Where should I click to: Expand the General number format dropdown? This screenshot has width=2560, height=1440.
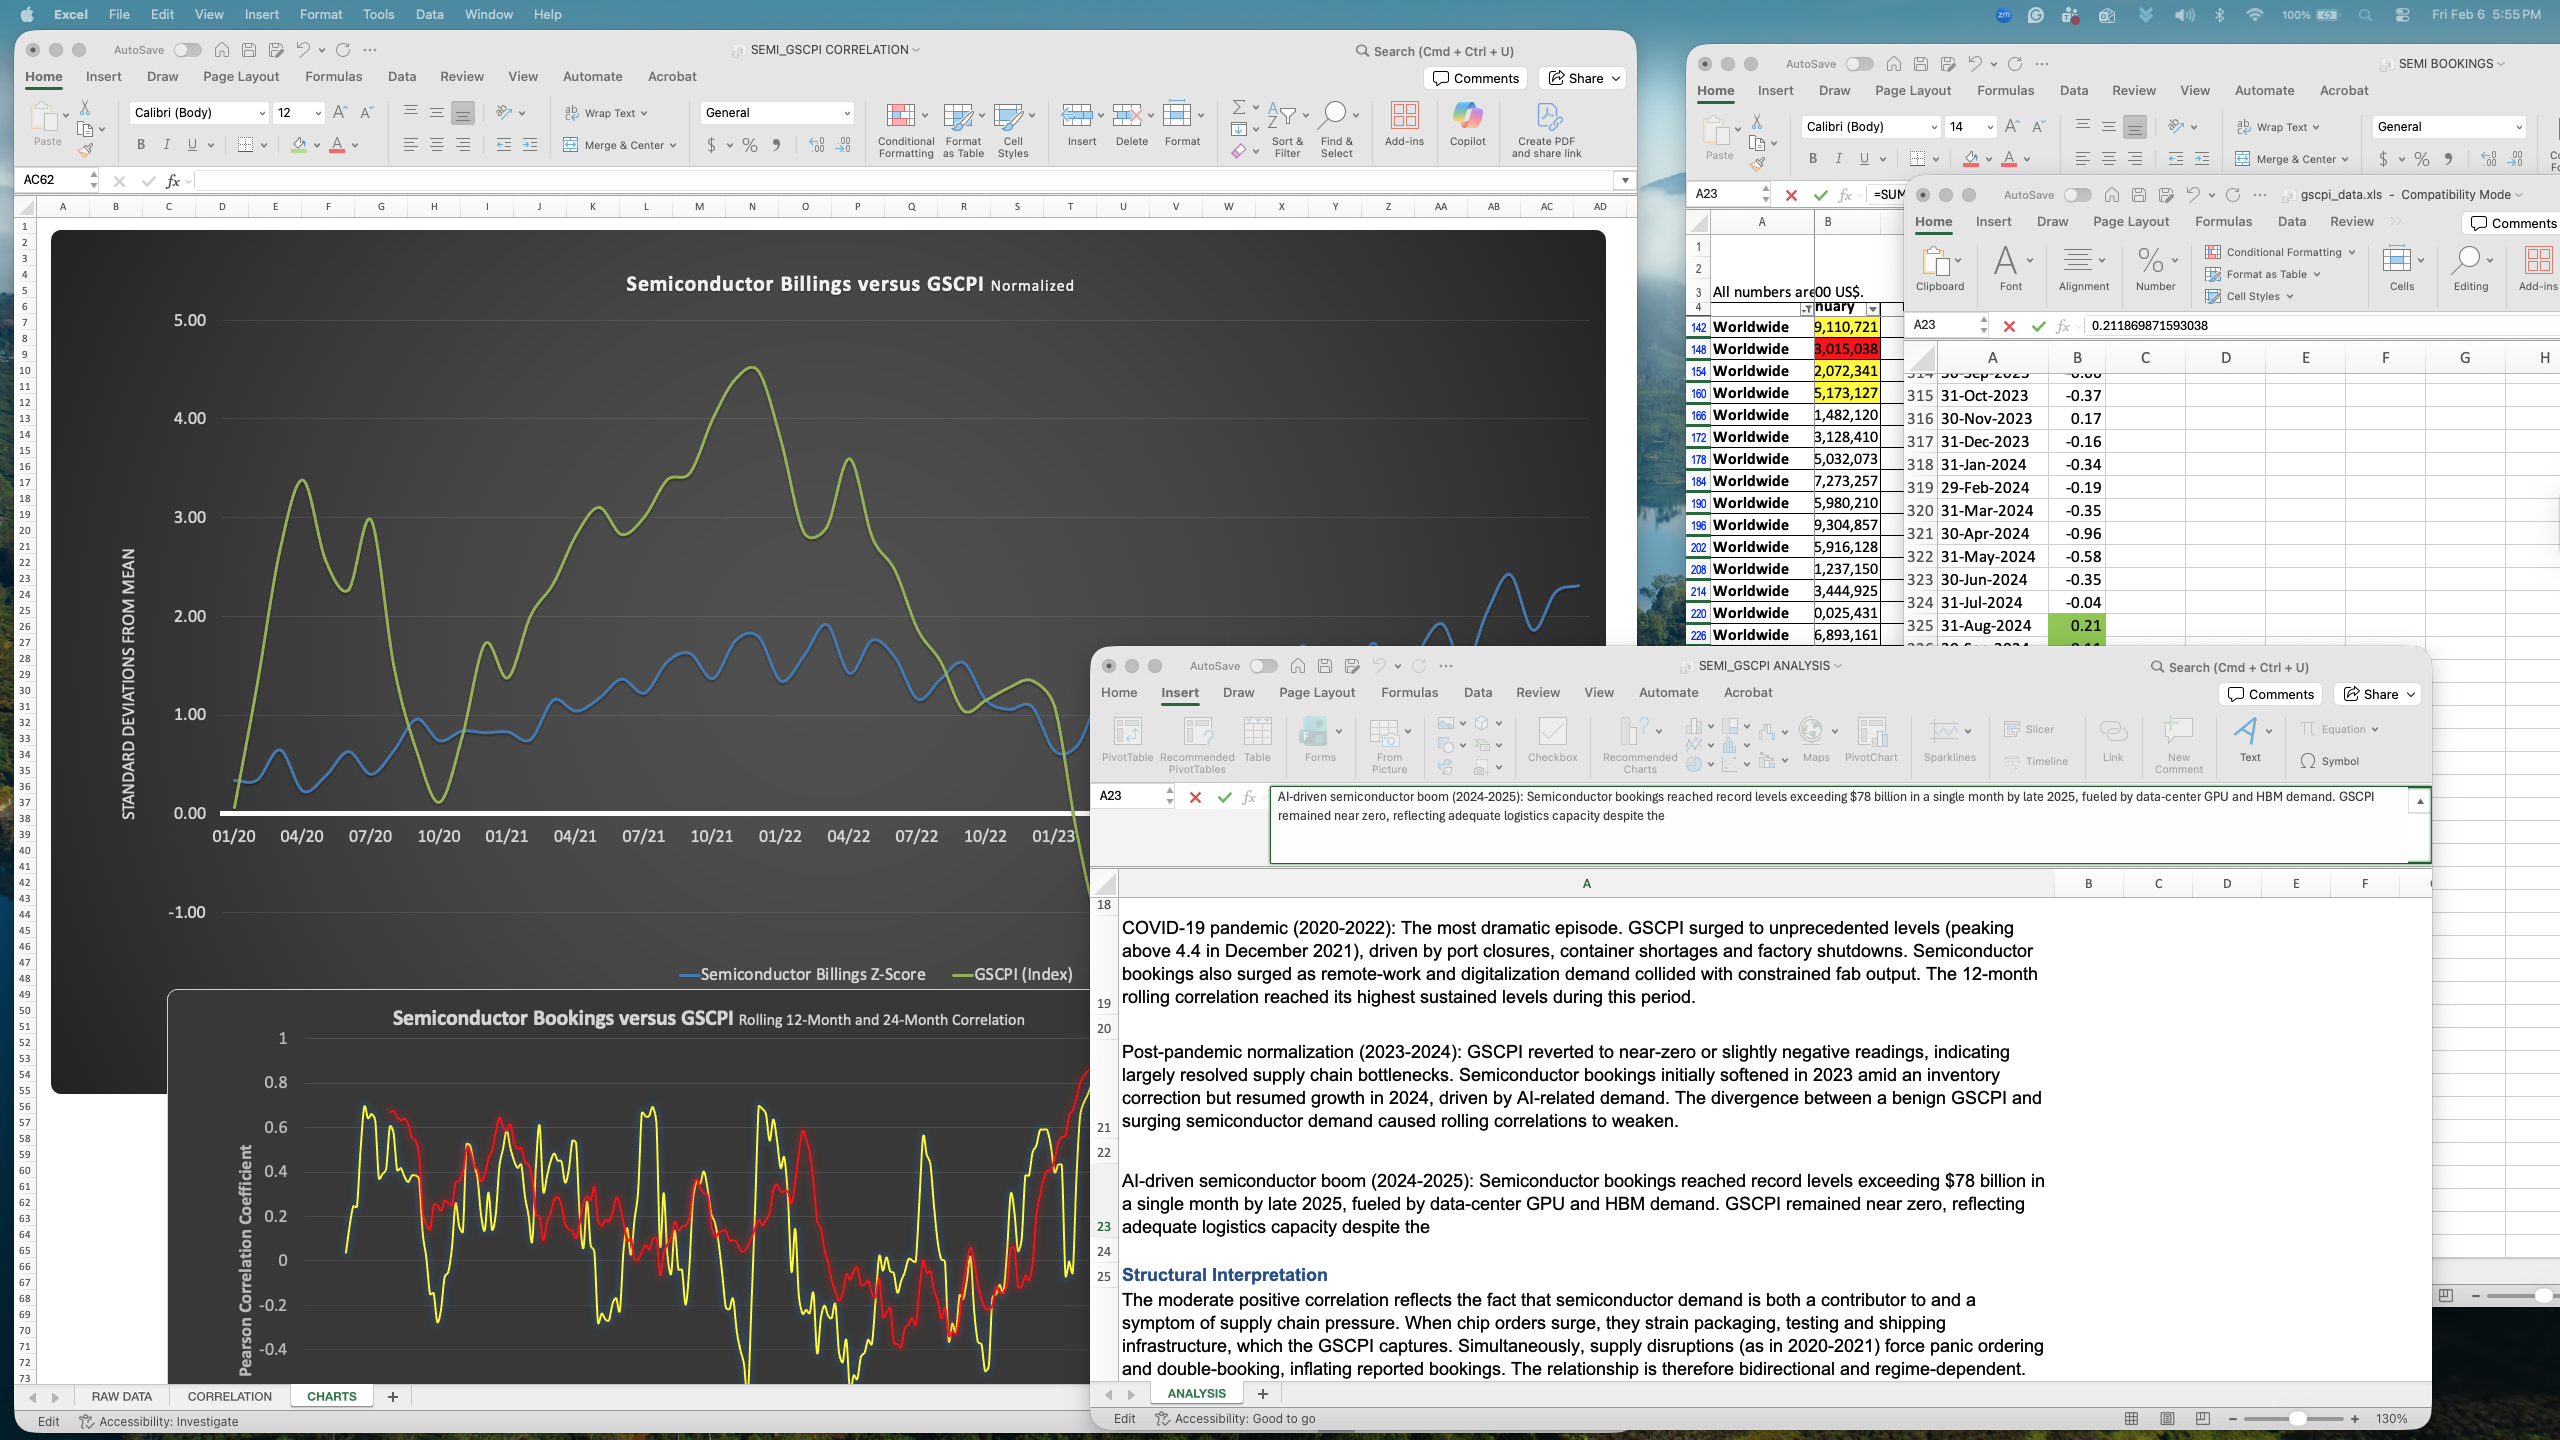pyautogui.click(x=846, y=113)
